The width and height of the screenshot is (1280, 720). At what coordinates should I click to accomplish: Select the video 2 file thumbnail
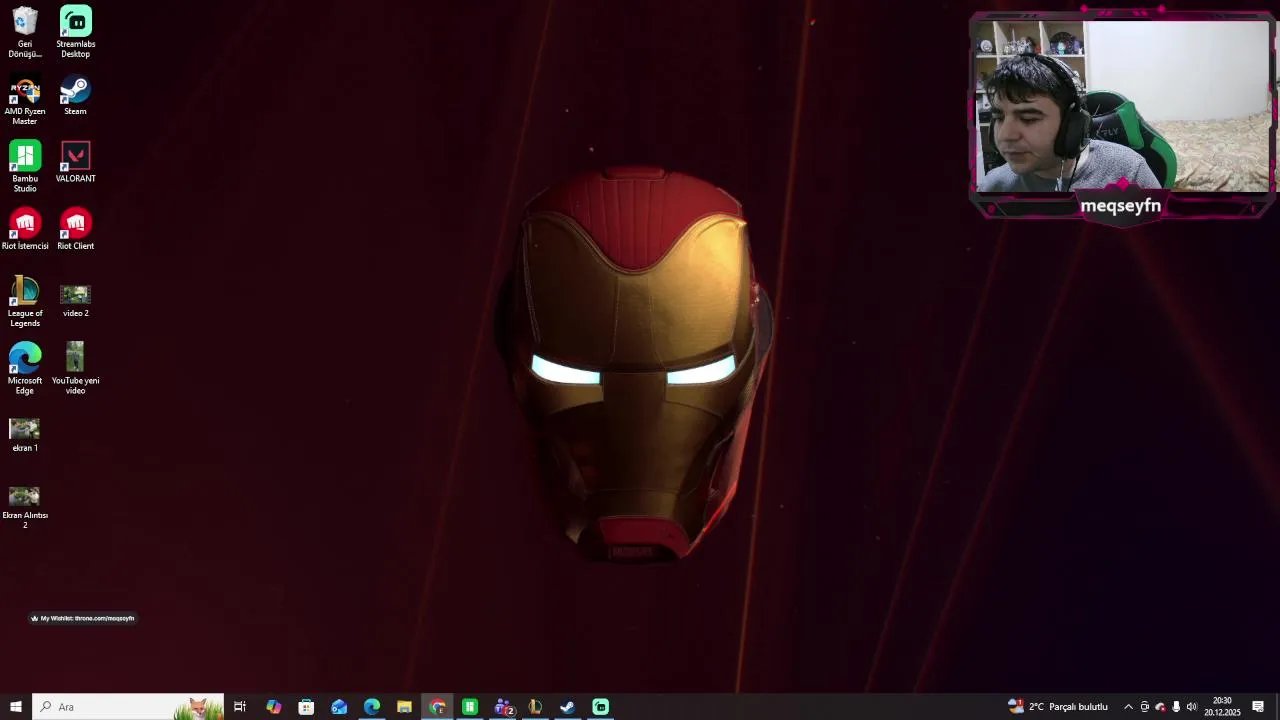coord(76,299)
